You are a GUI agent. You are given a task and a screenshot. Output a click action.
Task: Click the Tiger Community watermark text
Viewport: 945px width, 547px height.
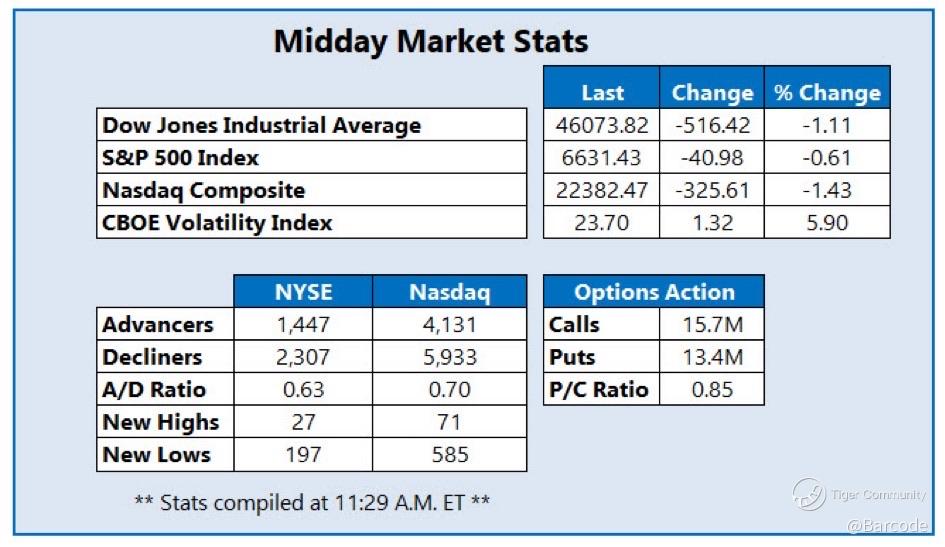tap(878, 495)
